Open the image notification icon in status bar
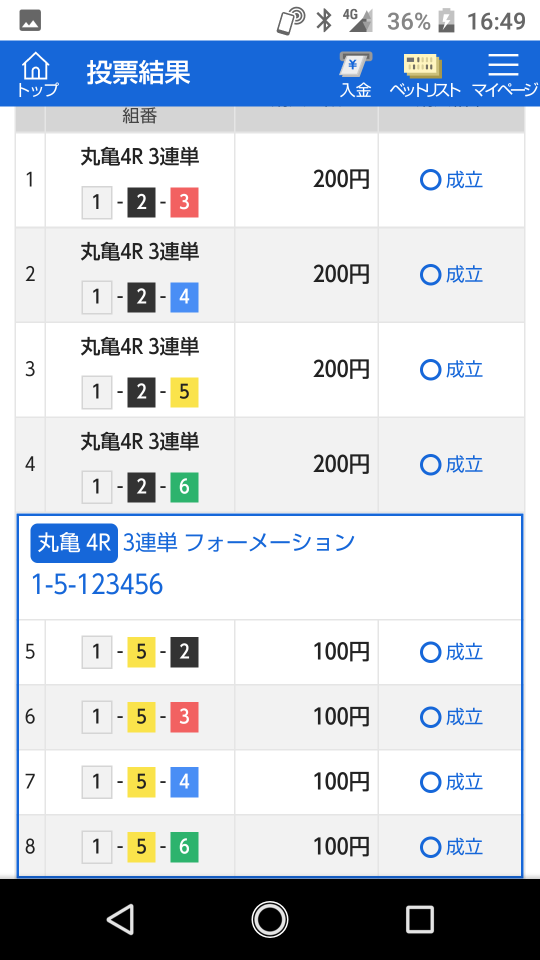540x960 pixels. click(x=30, y=21)
